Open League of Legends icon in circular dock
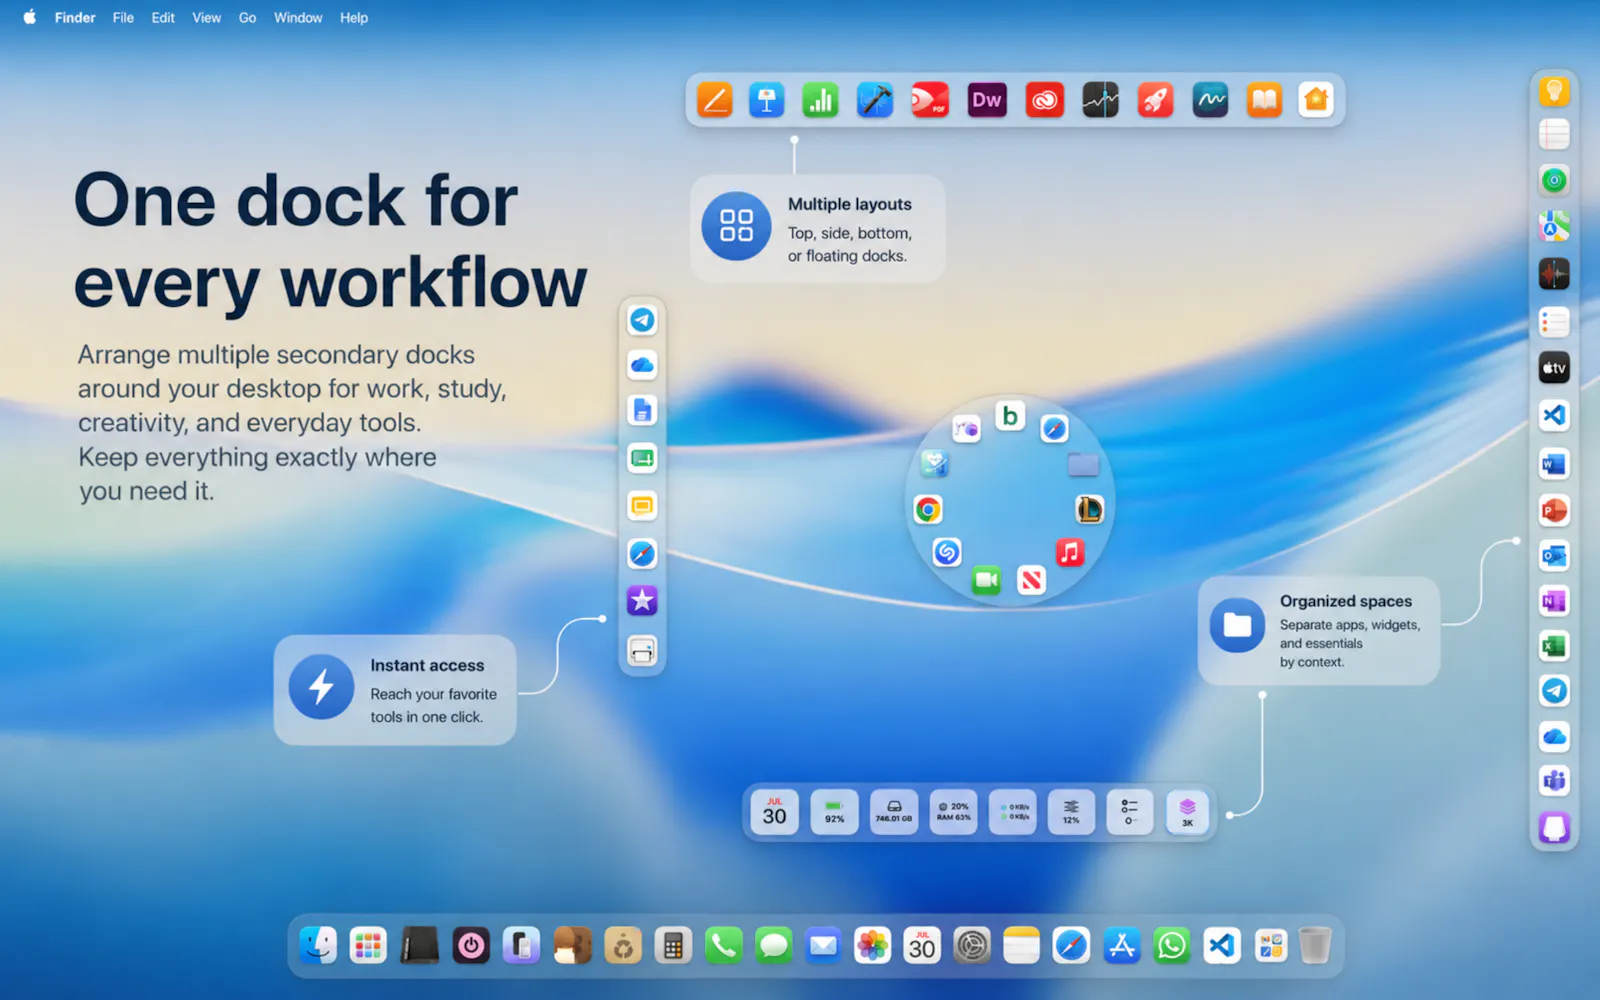 (x=1089, y=509)
